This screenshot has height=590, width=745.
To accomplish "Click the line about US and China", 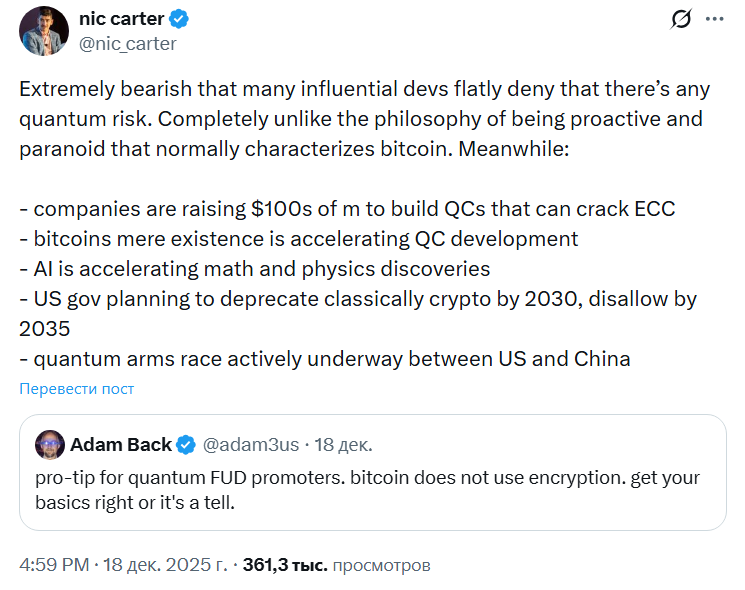I will pos(324,359).
